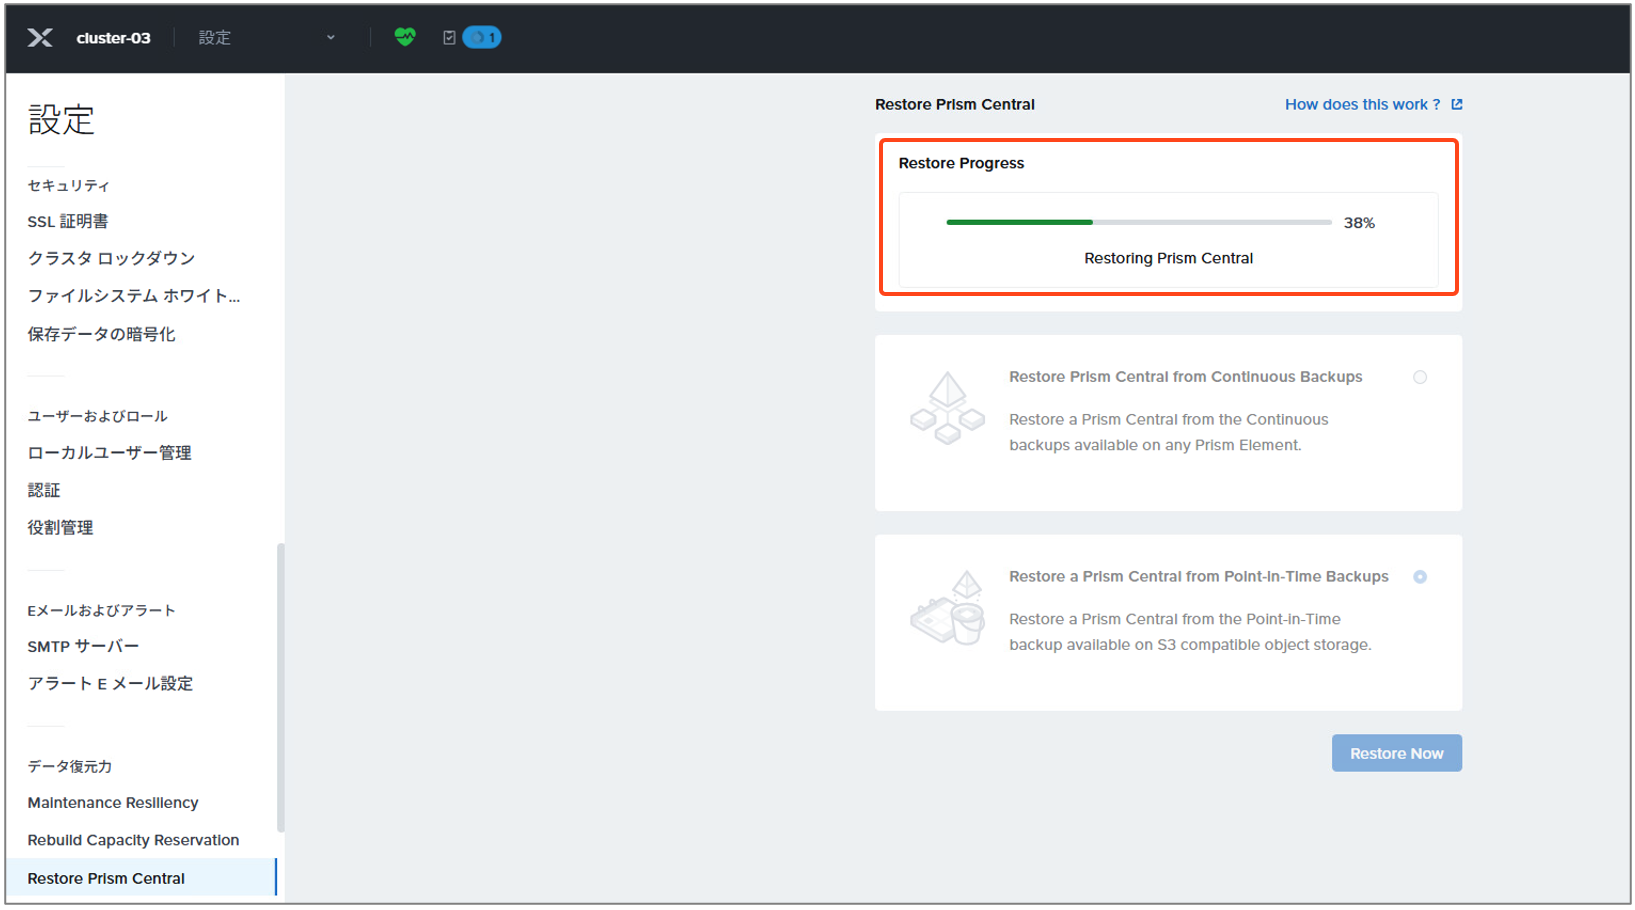Screen dimensions: 1635x910
Task: Click the Restore Prism Central from Continuous Backups title
Action: [x=1185, y=377]
